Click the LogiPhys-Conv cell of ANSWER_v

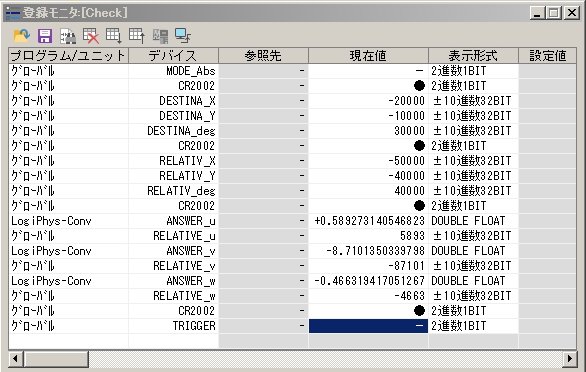68,251
